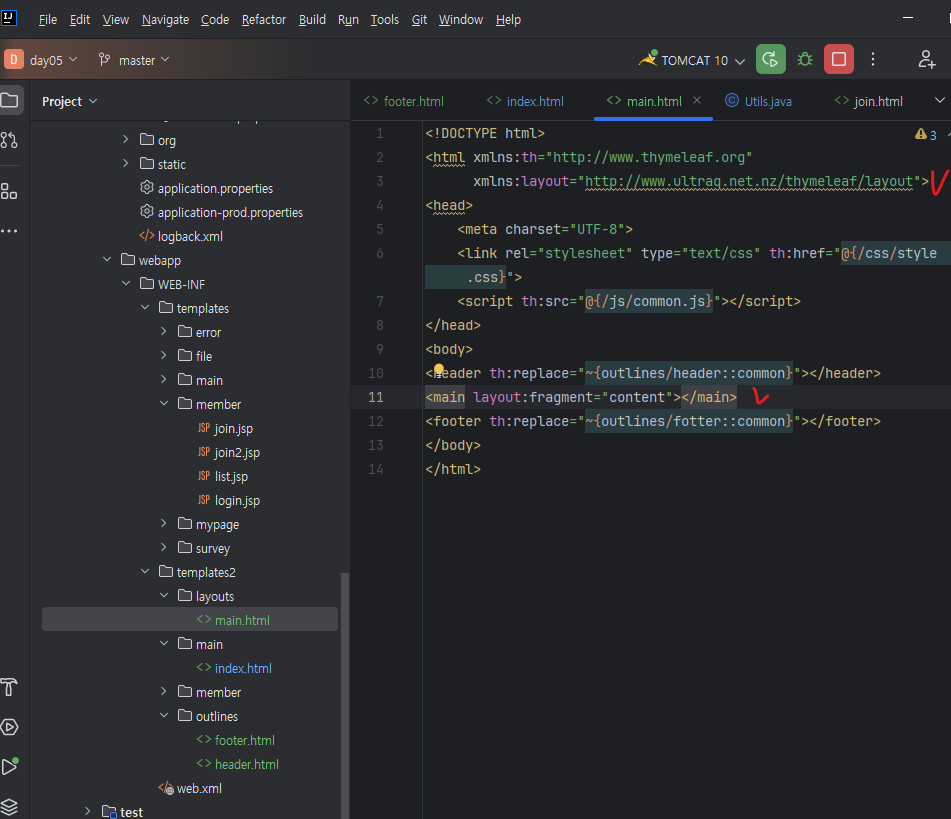
Task: Expand the mypage folder
Action: (164, 524)
